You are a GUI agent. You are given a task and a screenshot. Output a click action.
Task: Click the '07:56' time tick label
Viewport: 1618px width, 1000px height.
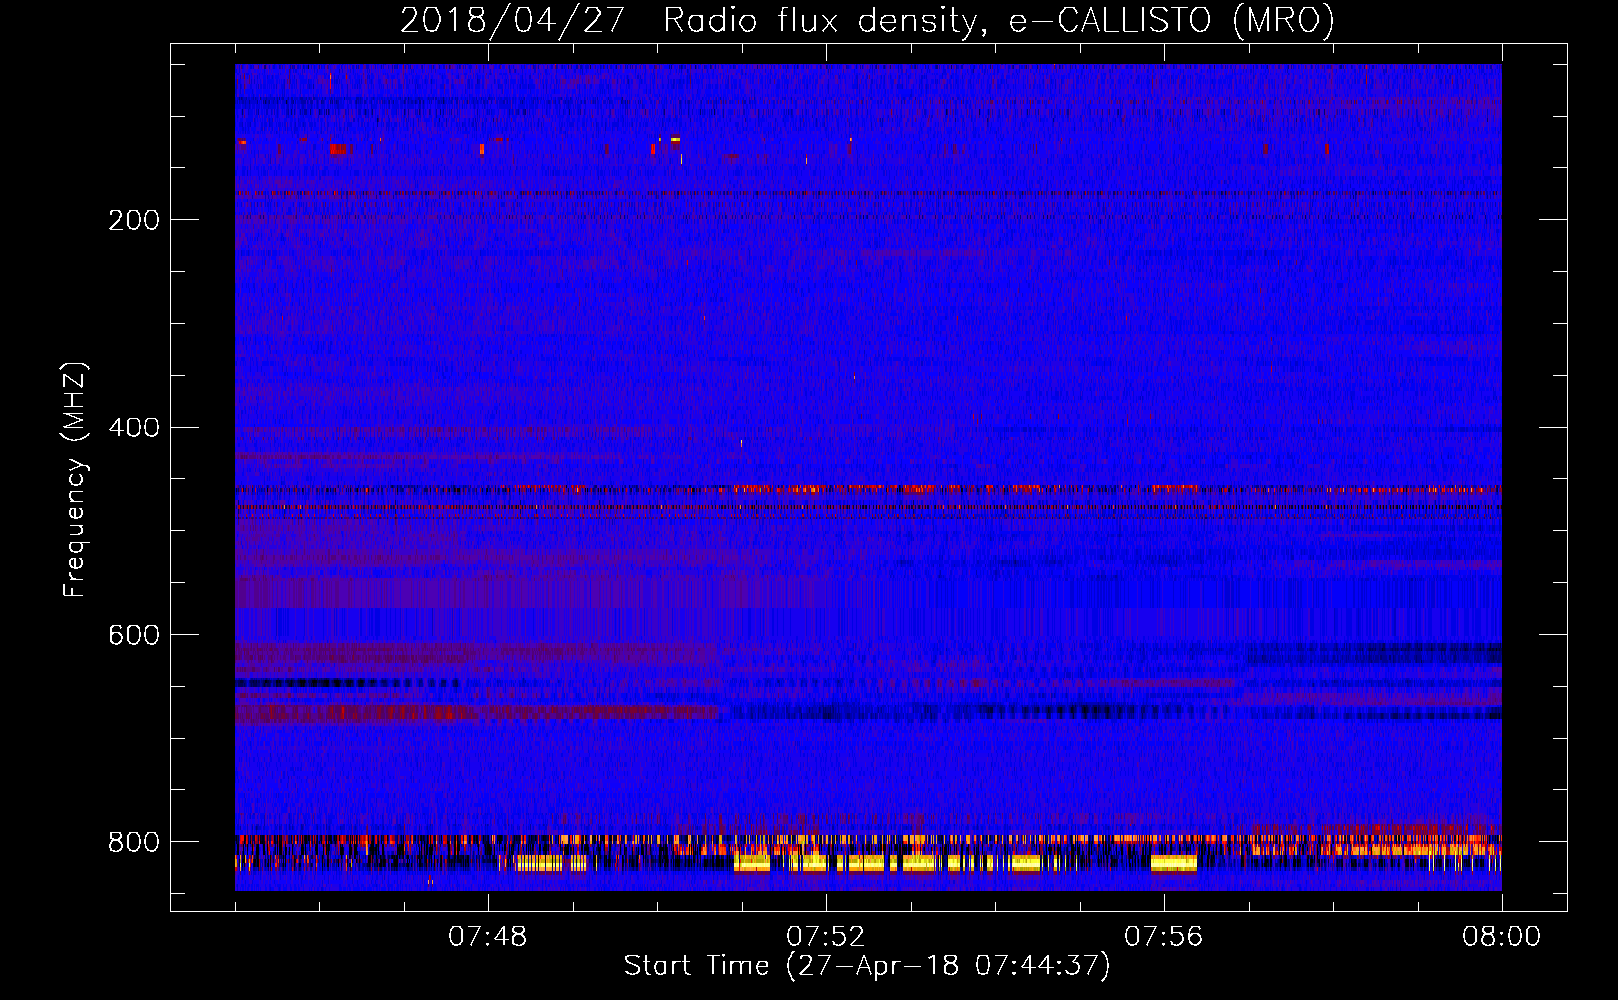(1164, 937)
